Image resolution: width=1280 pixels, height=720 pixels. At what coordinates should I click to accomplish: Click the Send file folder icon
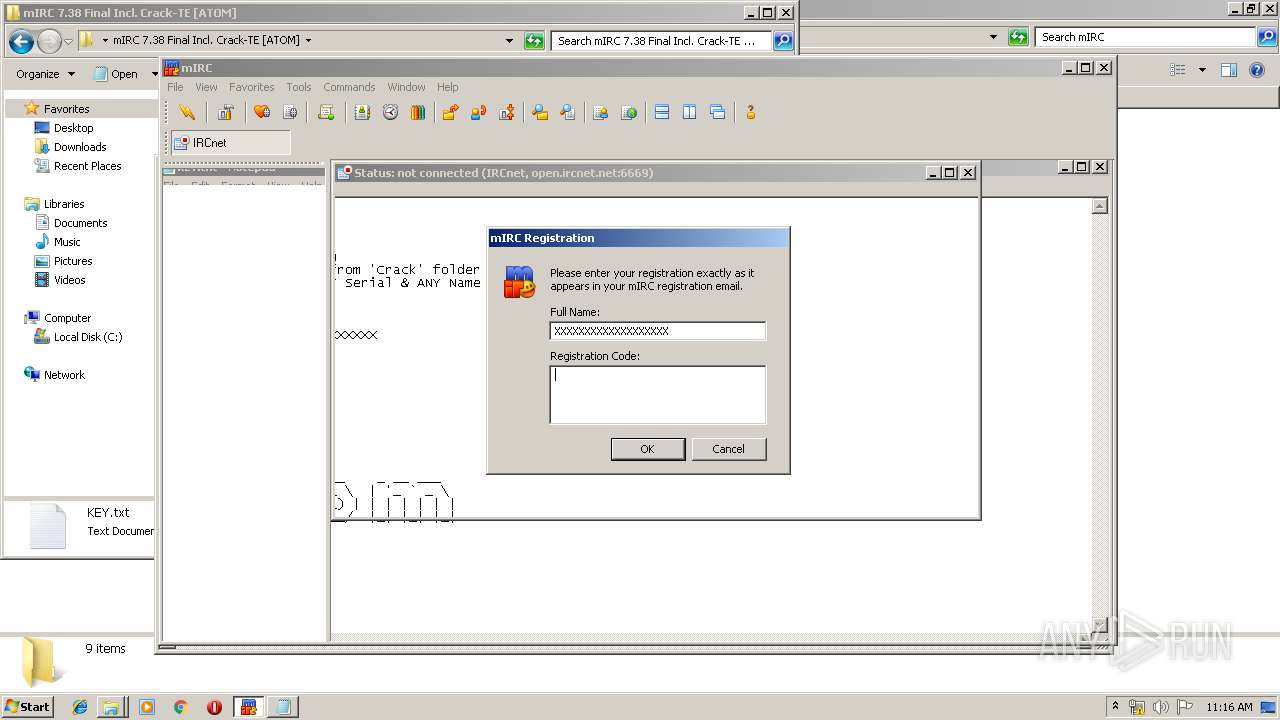click(450, 112)
